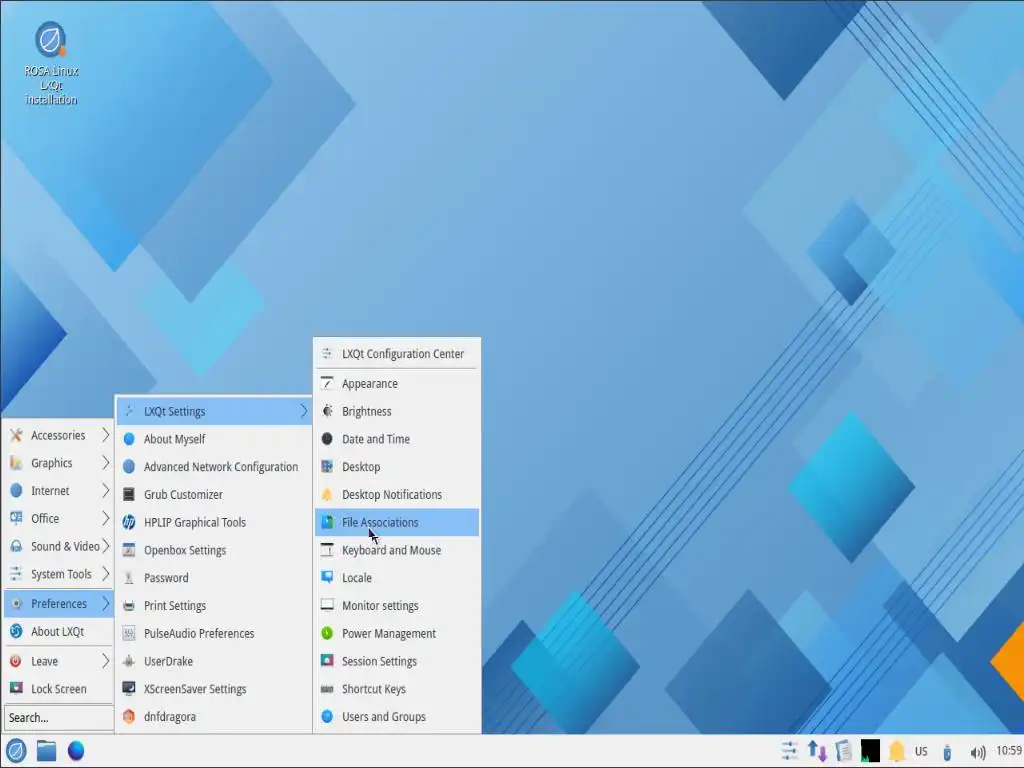Click the US keyboard layout indicator
Screen dimensions: 1024x768
921,751
